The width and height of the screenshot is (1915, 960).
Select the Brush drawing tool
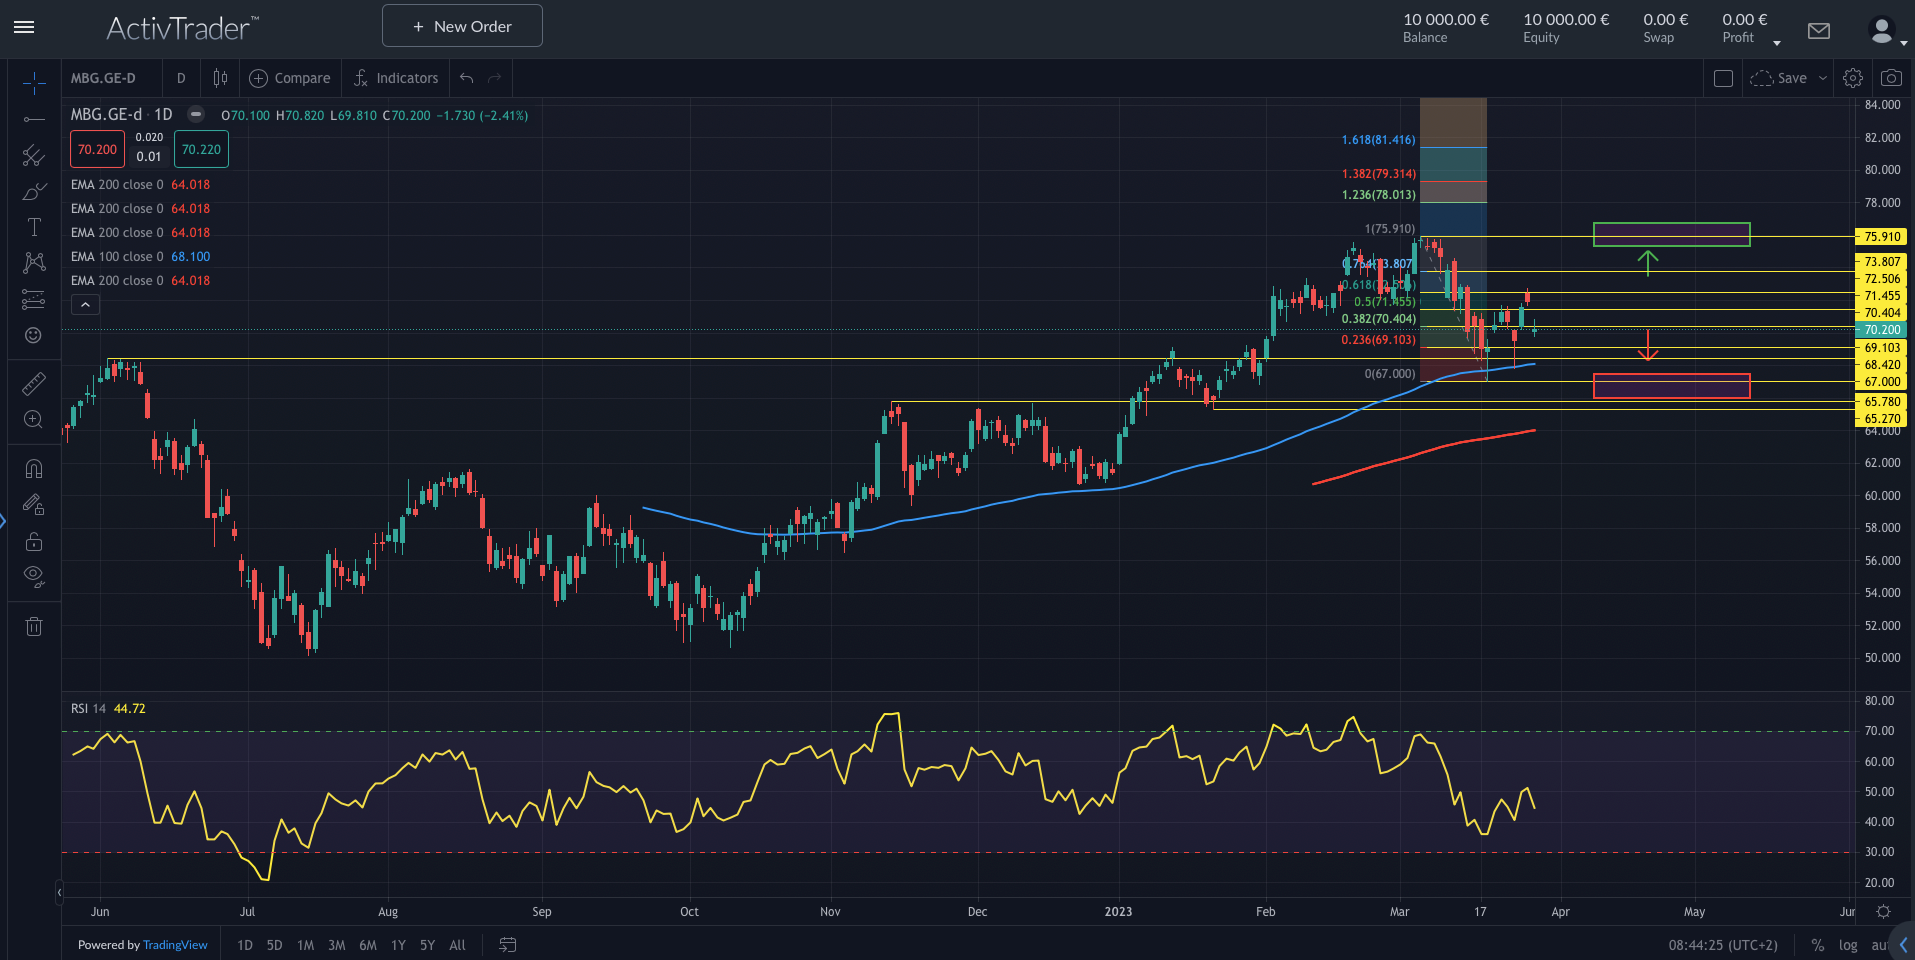(x=33, y=191)
